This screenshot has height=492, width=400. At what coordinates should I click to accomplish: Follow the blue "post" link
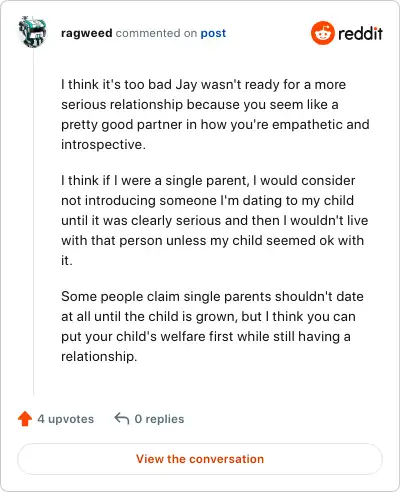[213, 33]
